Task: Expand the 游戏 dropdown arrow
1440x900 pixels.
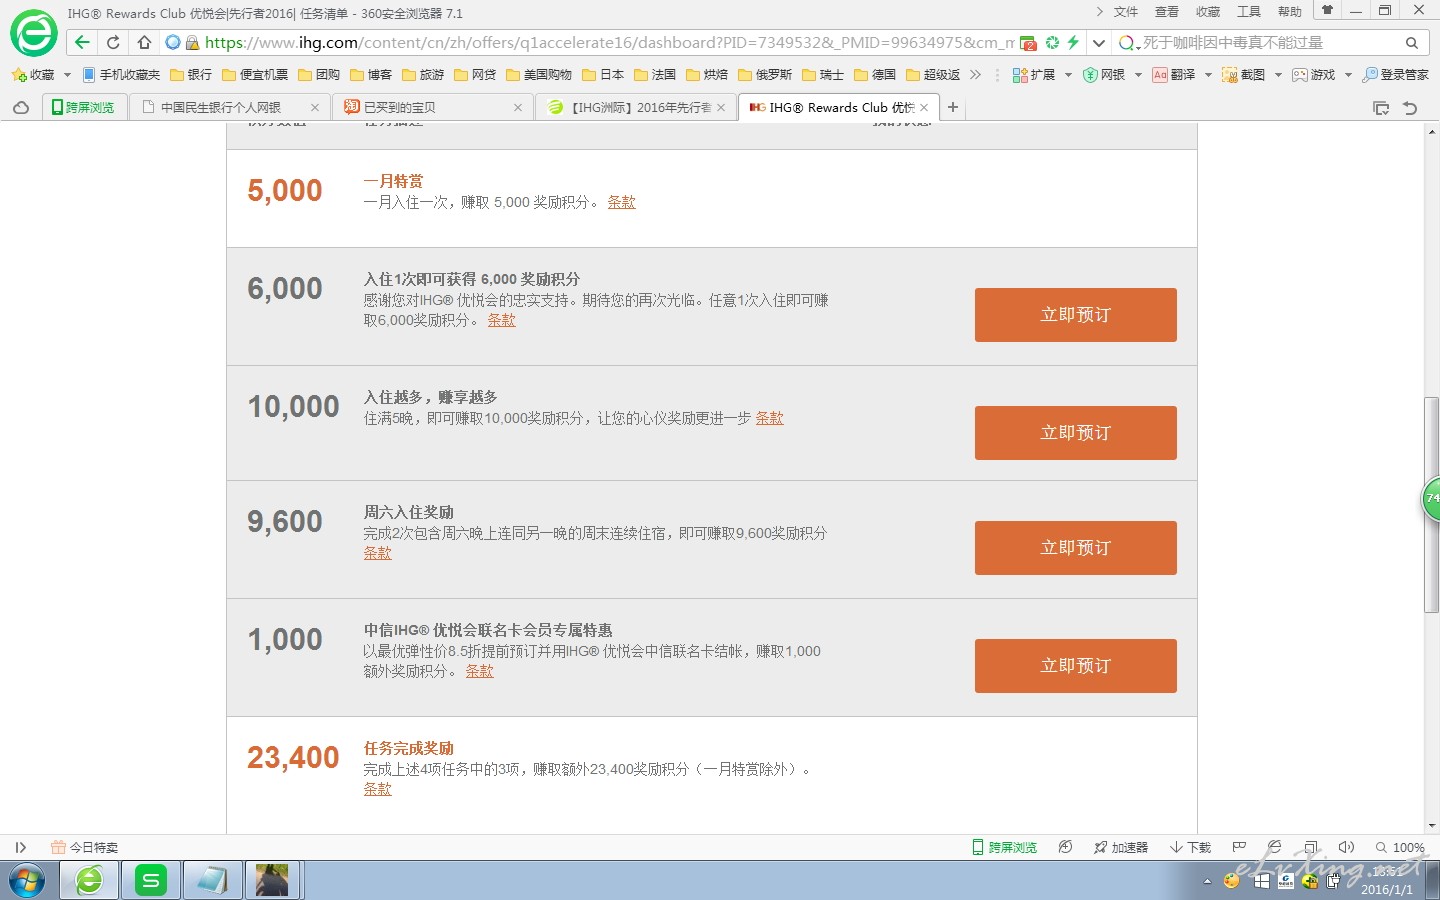Action: [x=1348, y=75]
